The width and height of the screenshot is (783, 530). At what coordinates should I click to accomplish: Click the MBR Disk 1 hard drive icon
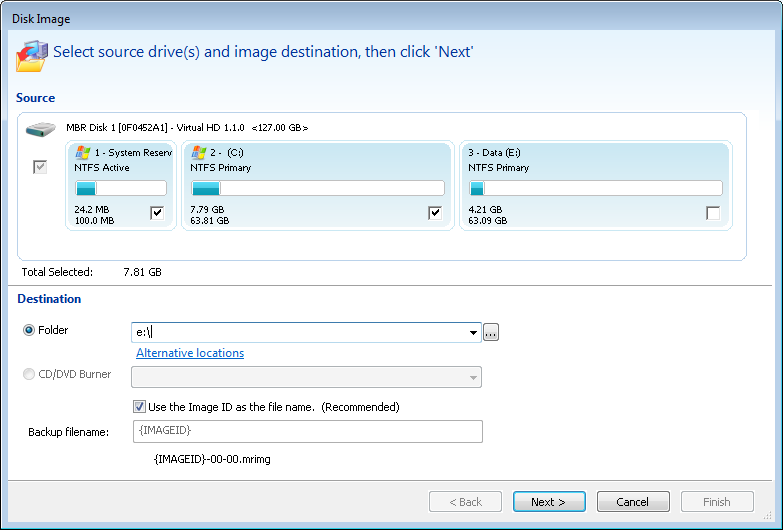[x=42, y=129]
